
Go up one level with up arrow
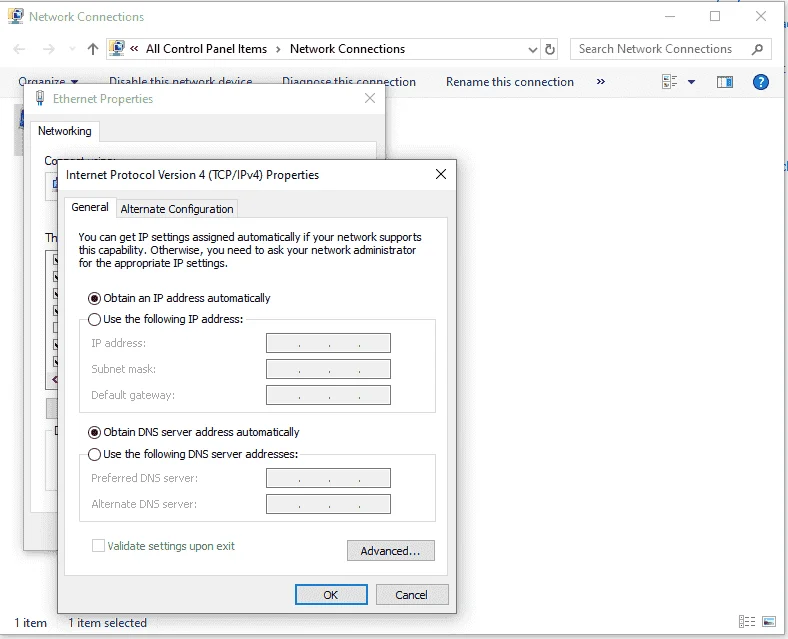tap(92, 49)
